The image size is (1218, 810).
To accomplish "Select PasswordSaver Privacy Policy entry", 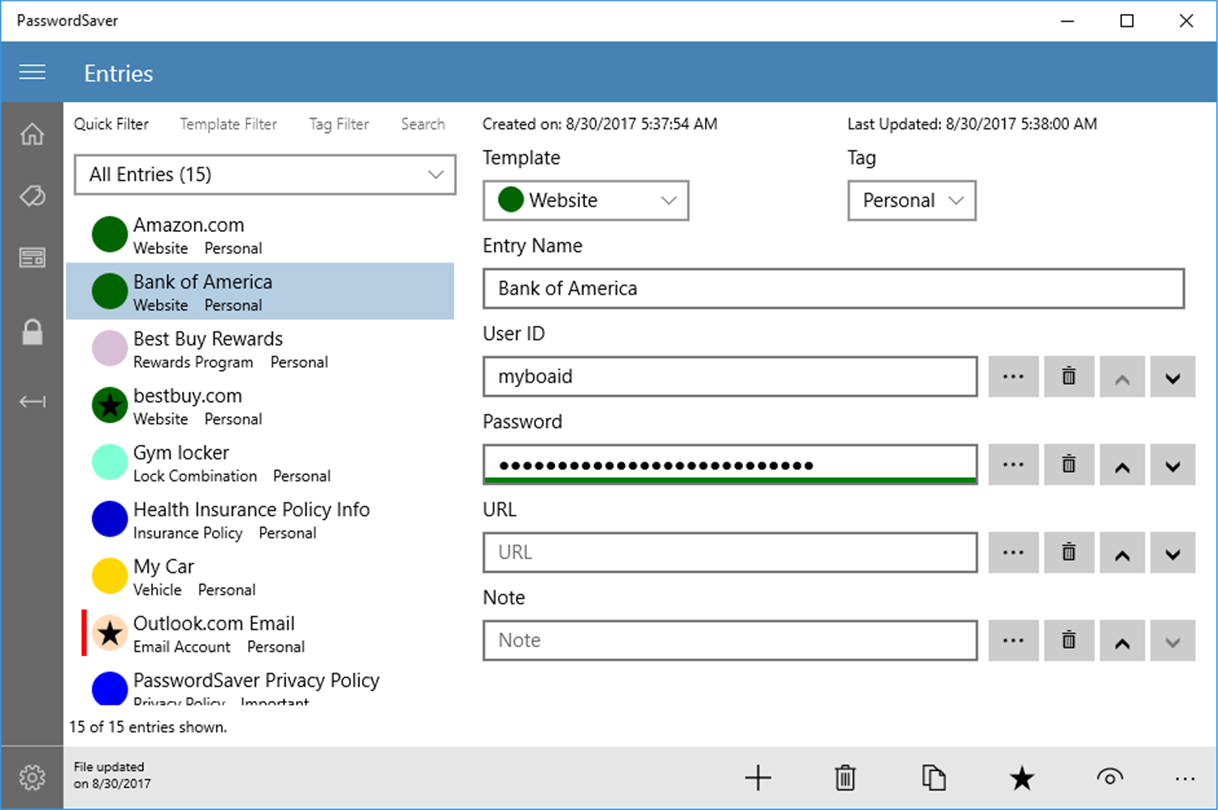I will pos(260,686).
